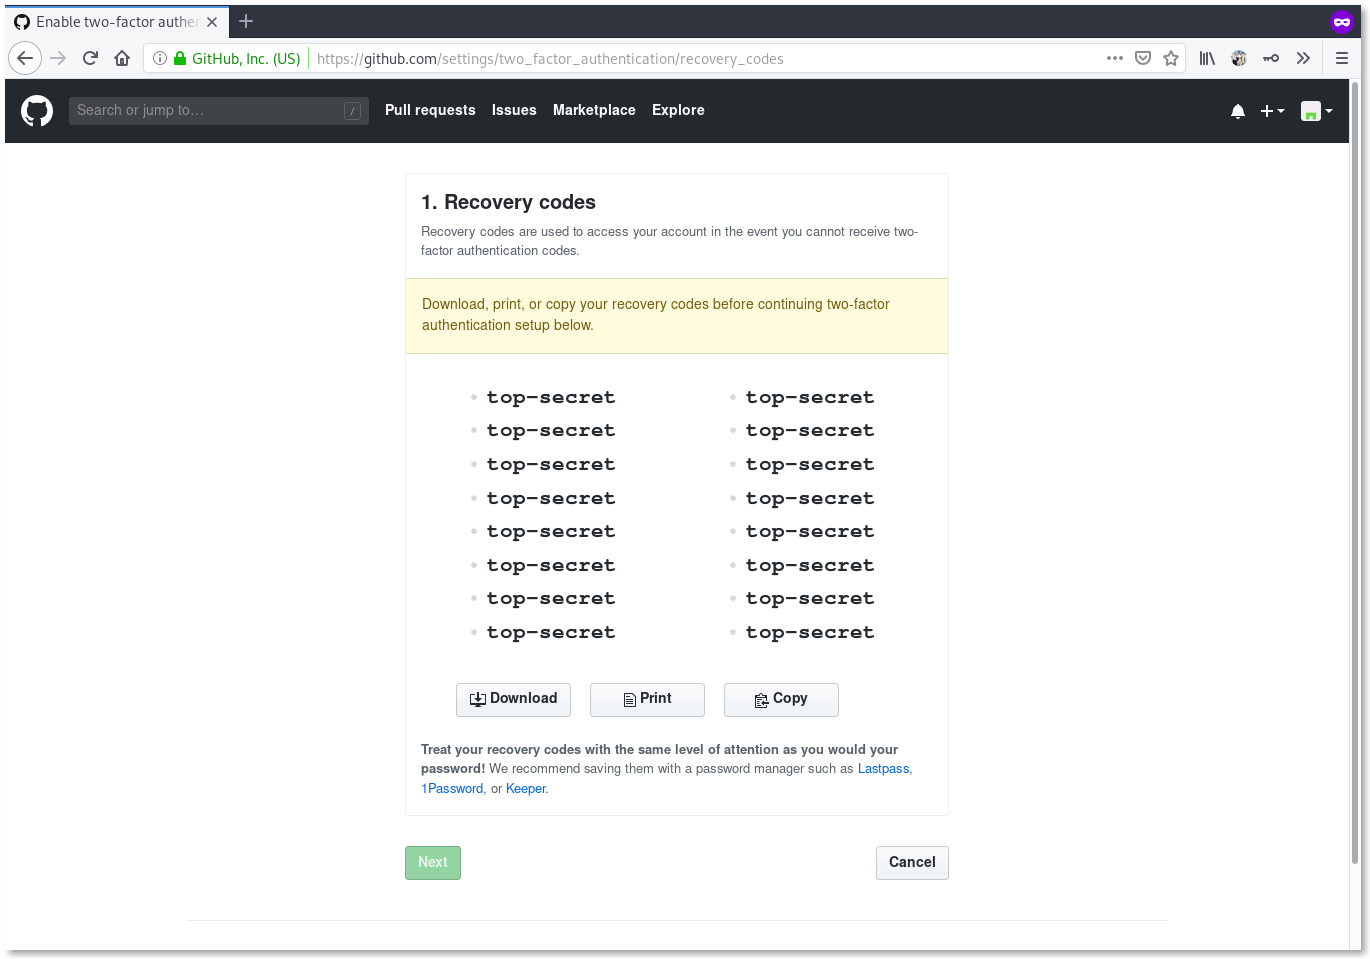
Task: Open Pull requests in the header
Action: [x=430, y=110]
